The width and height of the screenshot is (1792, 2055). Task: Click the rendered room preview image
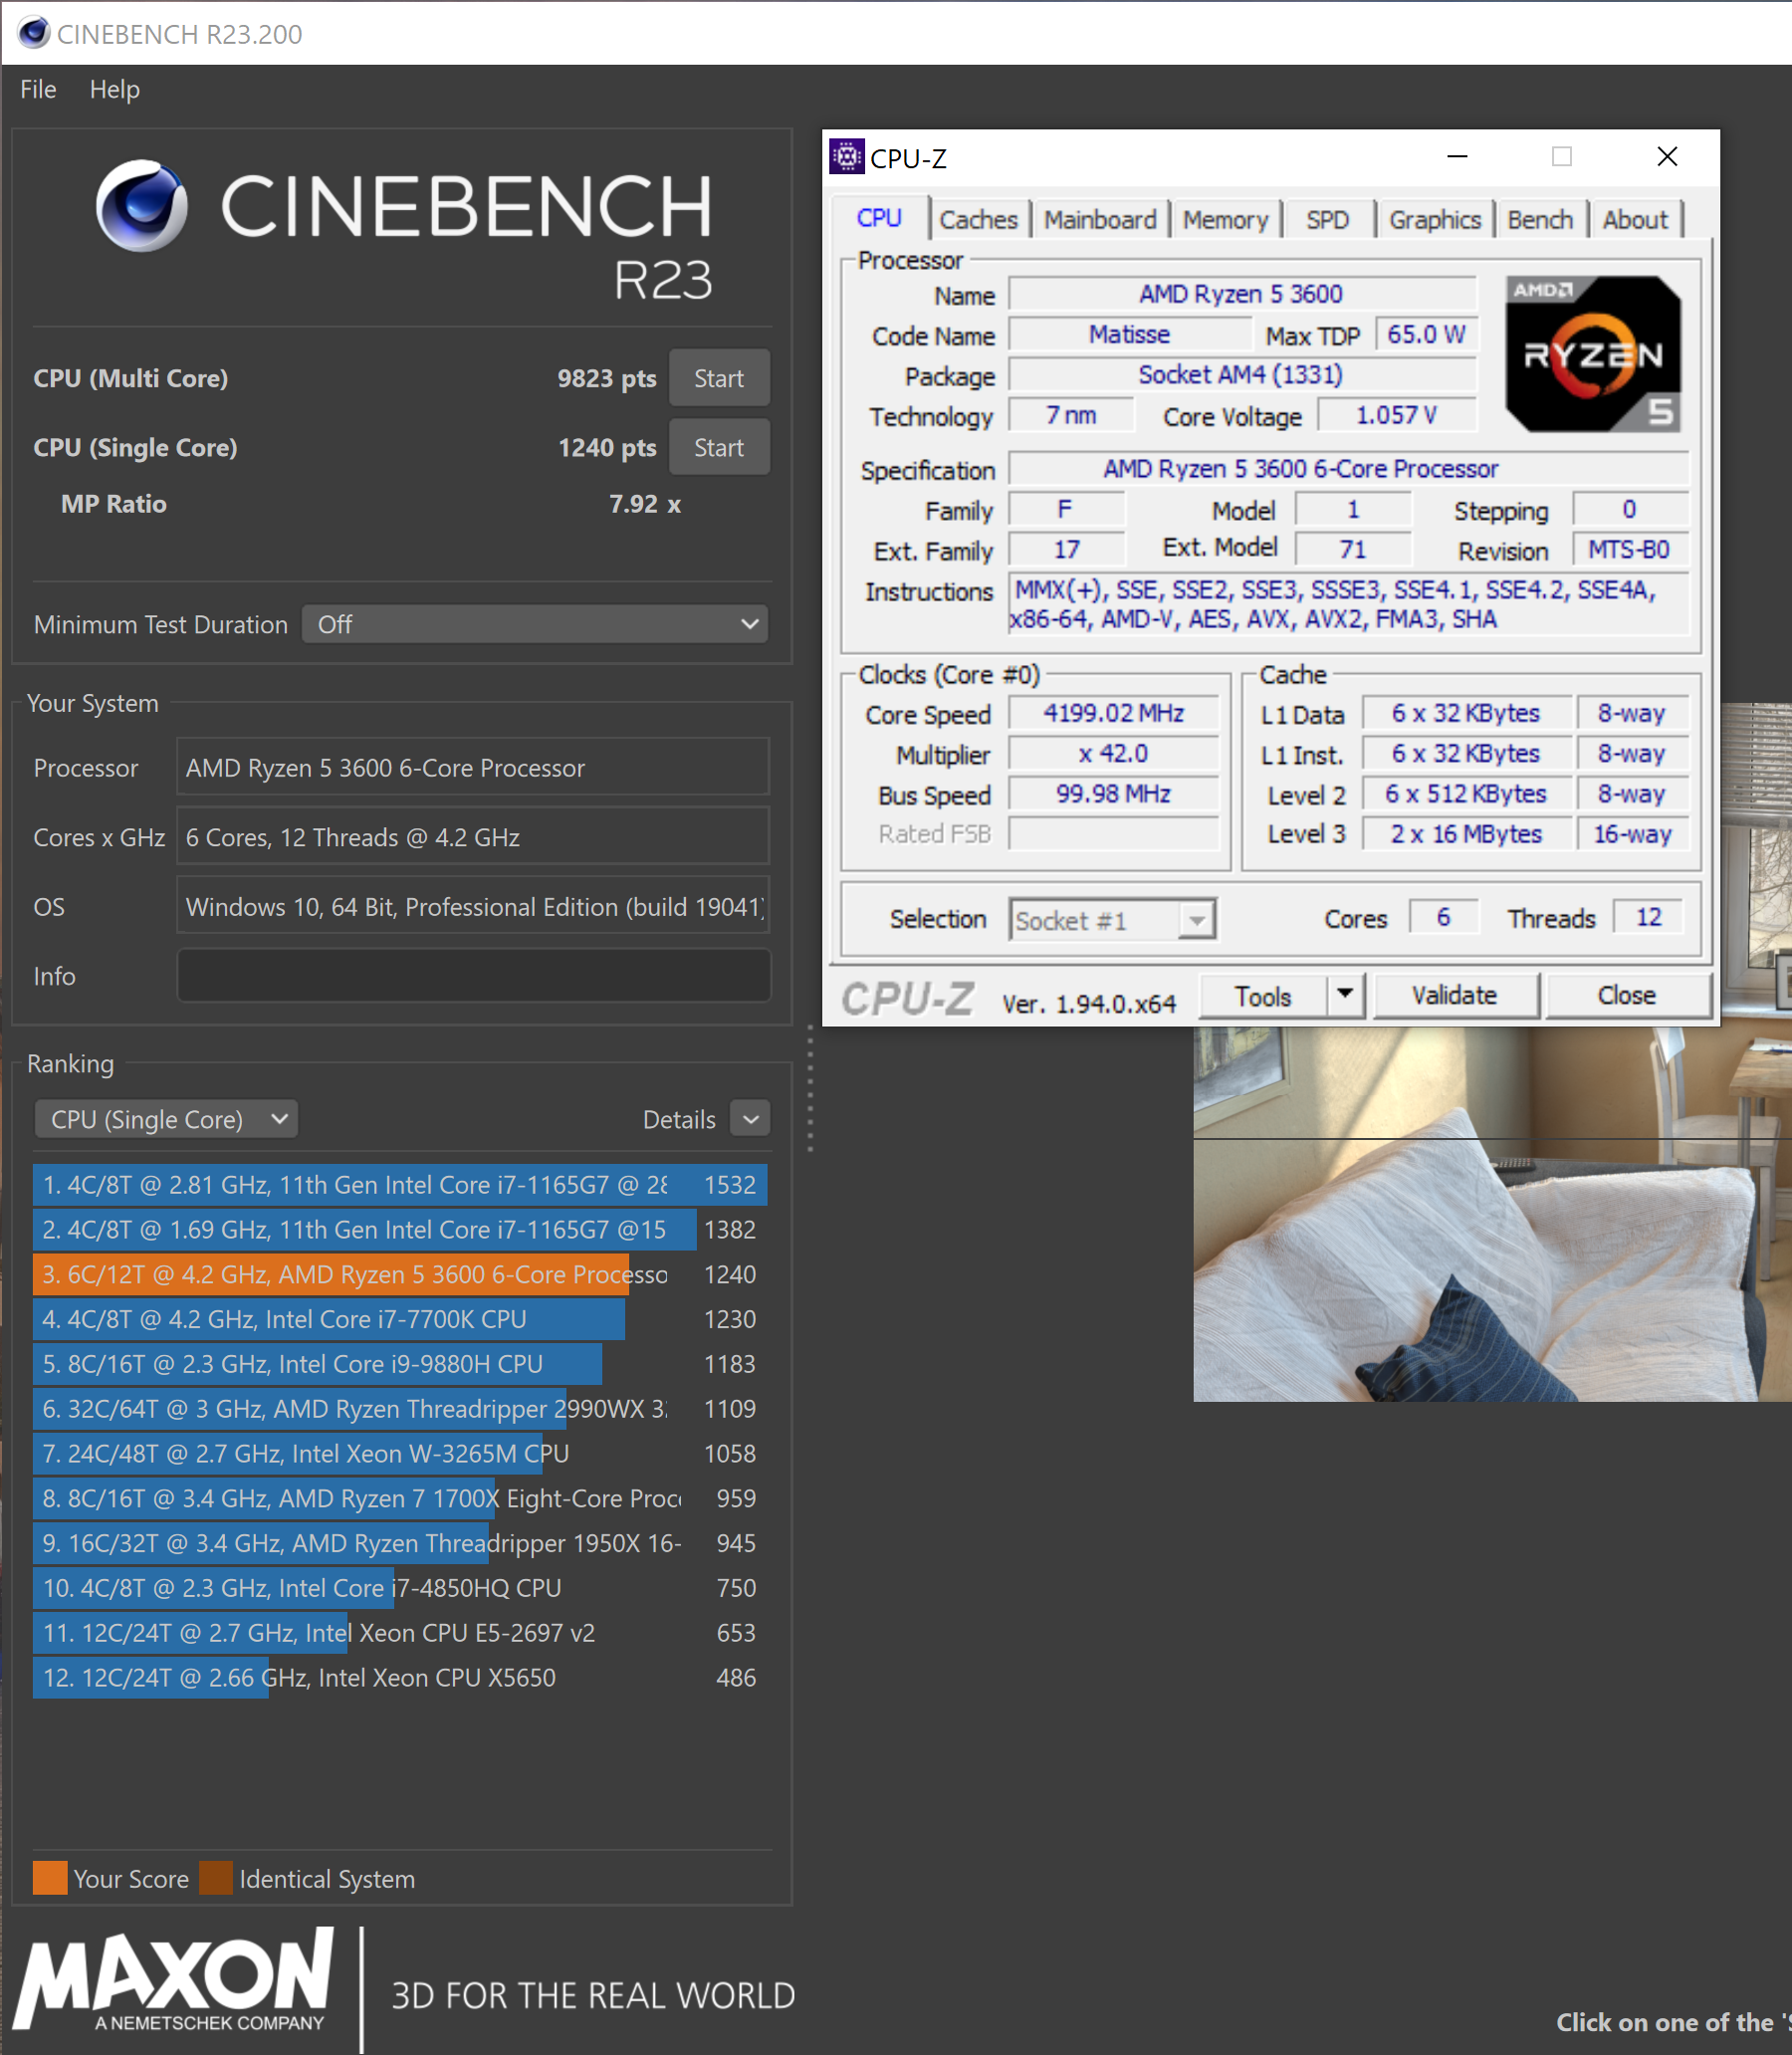tap(1492, 1214)
